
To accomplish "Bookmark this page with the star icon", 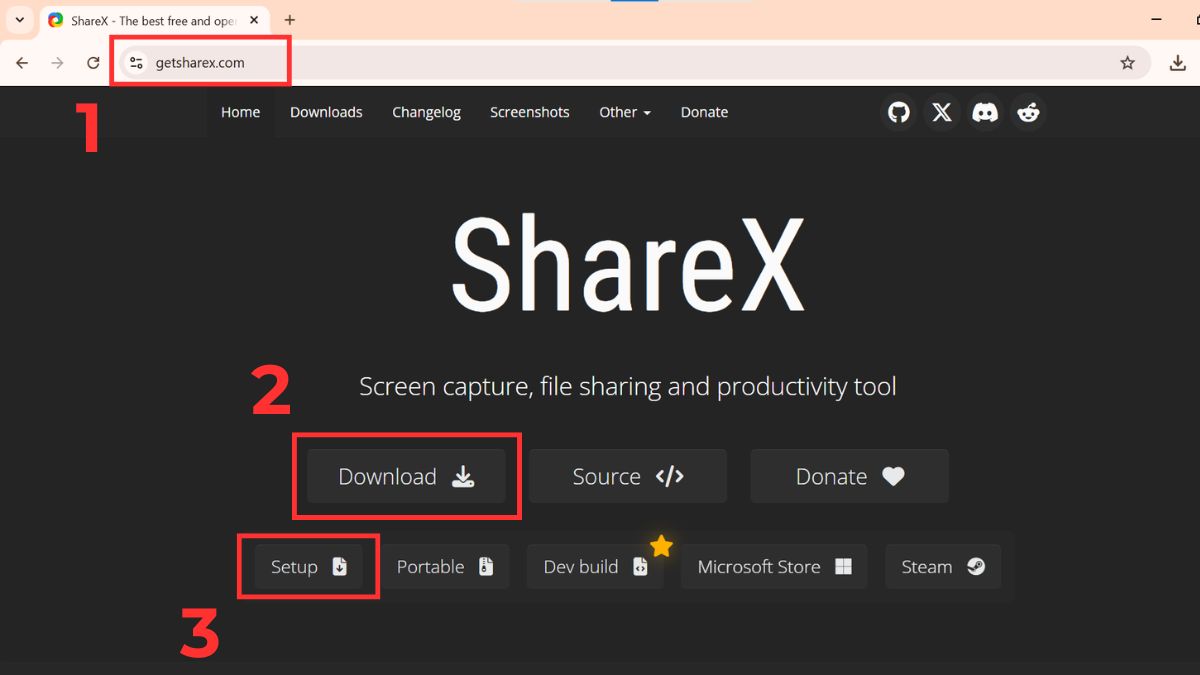I will [1128, 63].
